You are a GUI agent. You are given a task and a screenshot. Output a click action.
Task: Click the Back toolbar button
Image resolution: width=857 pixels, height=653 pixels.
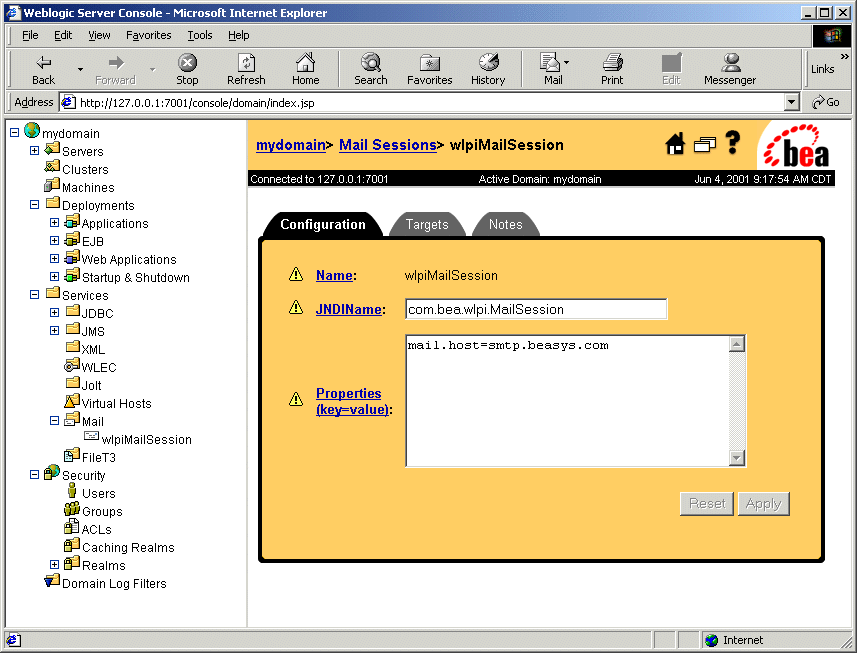[43, 70]
